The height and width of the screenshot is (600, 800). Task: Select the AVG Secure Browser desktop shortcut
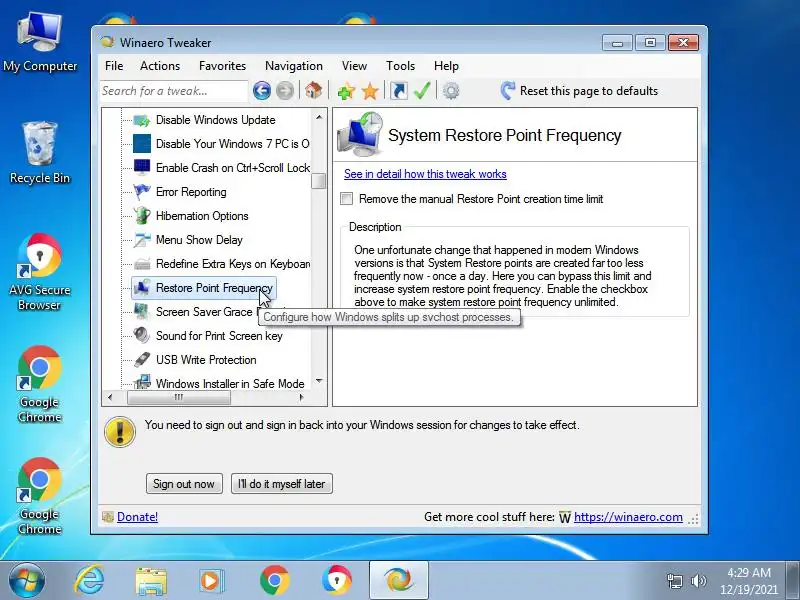click(x=39, y=272)
